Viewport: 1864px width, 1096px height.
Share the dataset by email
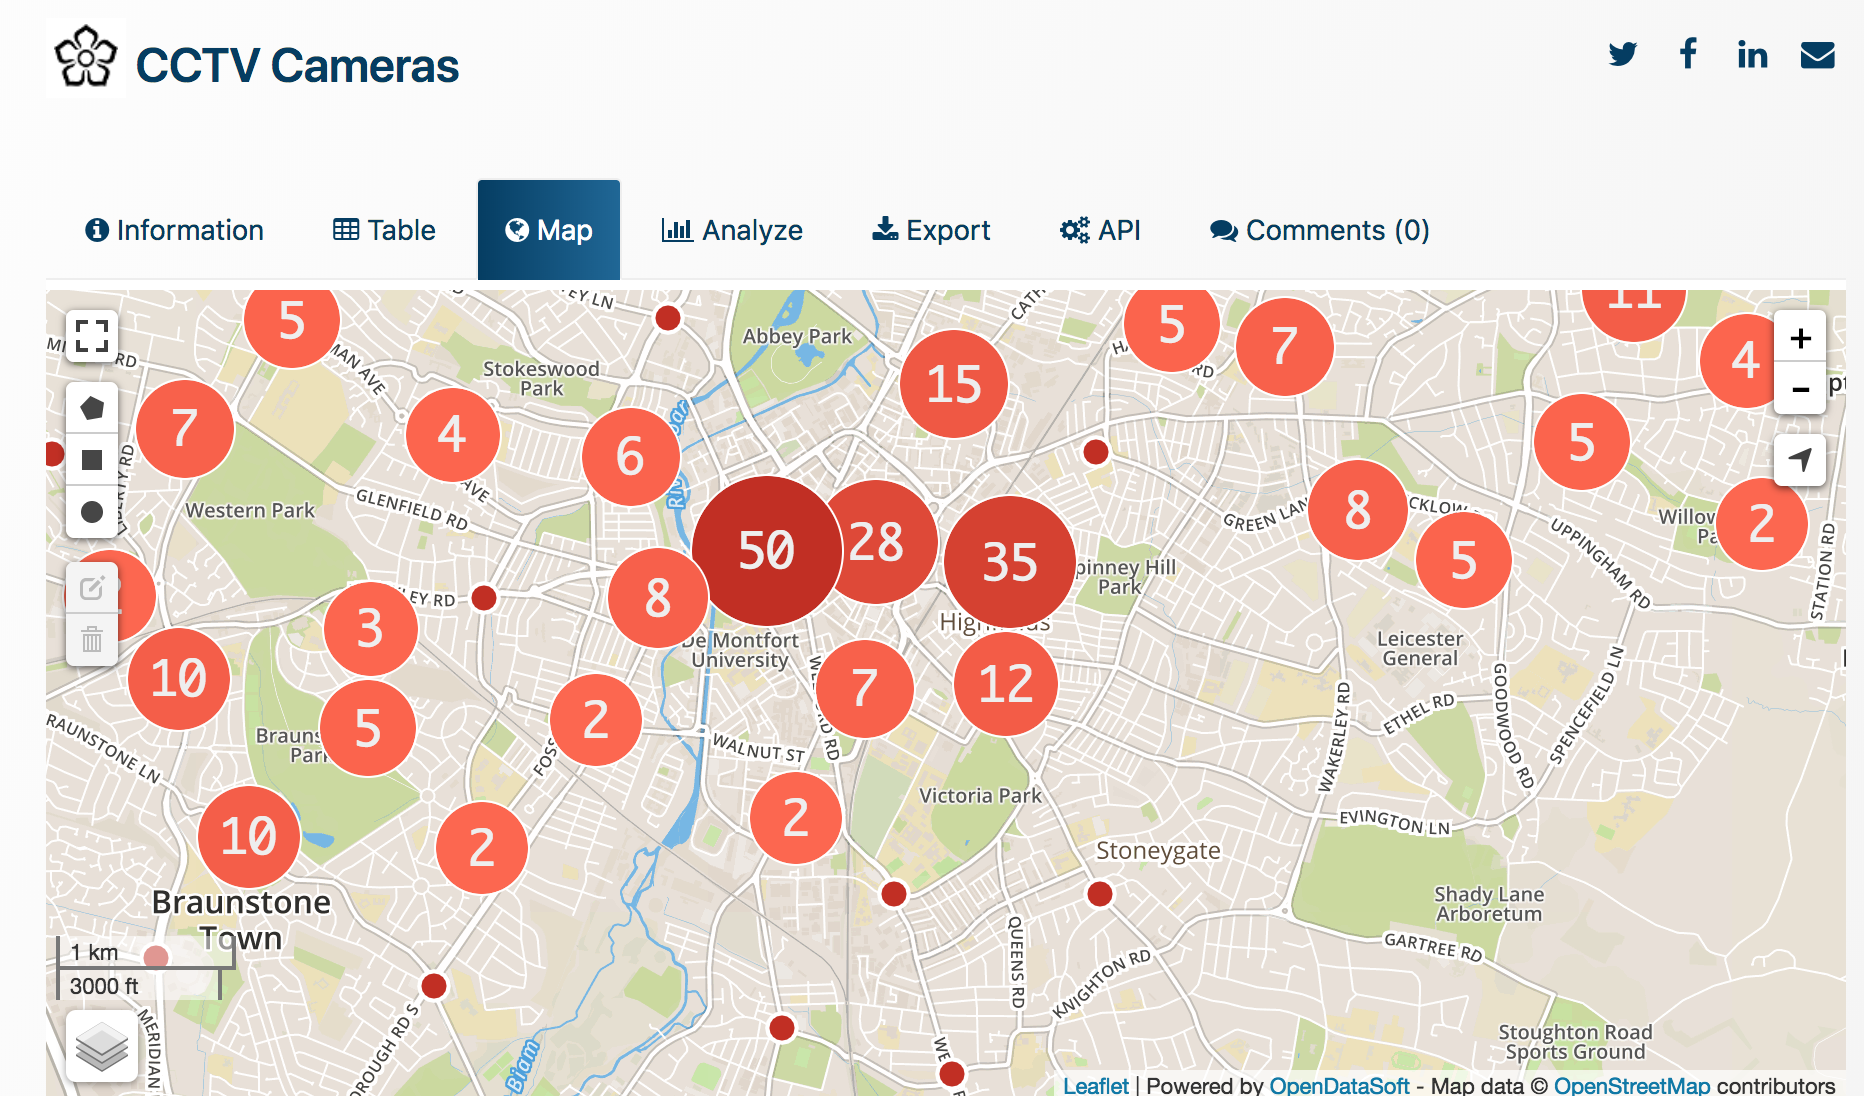coord(1818,55)
